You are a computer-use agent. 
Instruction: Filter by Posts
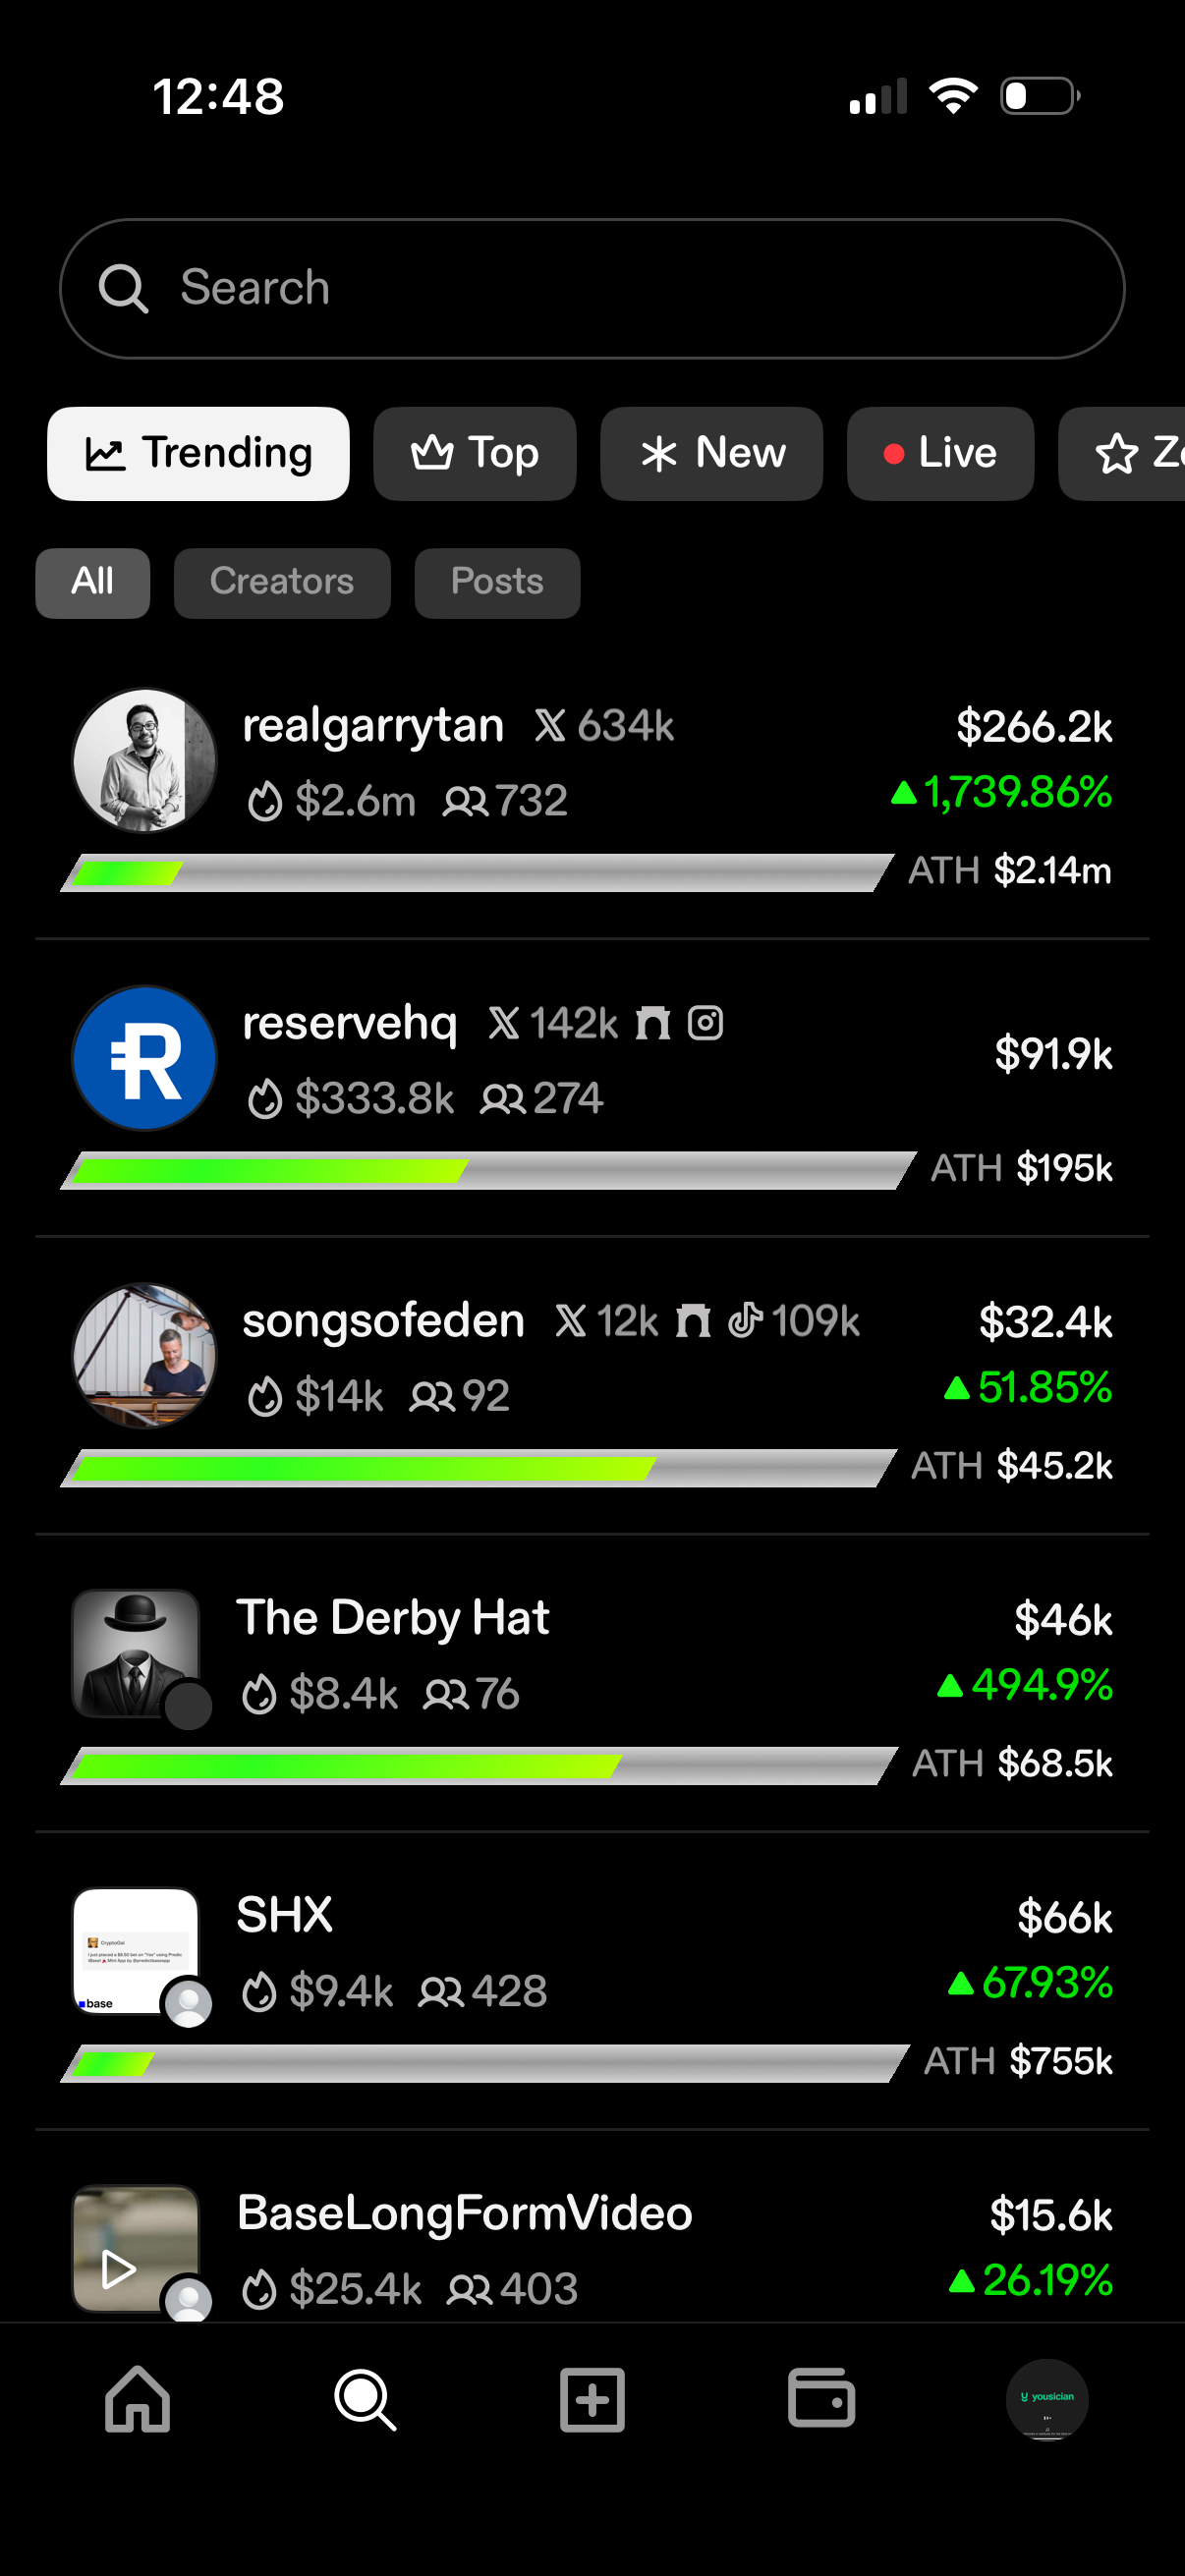pos(497,582)
